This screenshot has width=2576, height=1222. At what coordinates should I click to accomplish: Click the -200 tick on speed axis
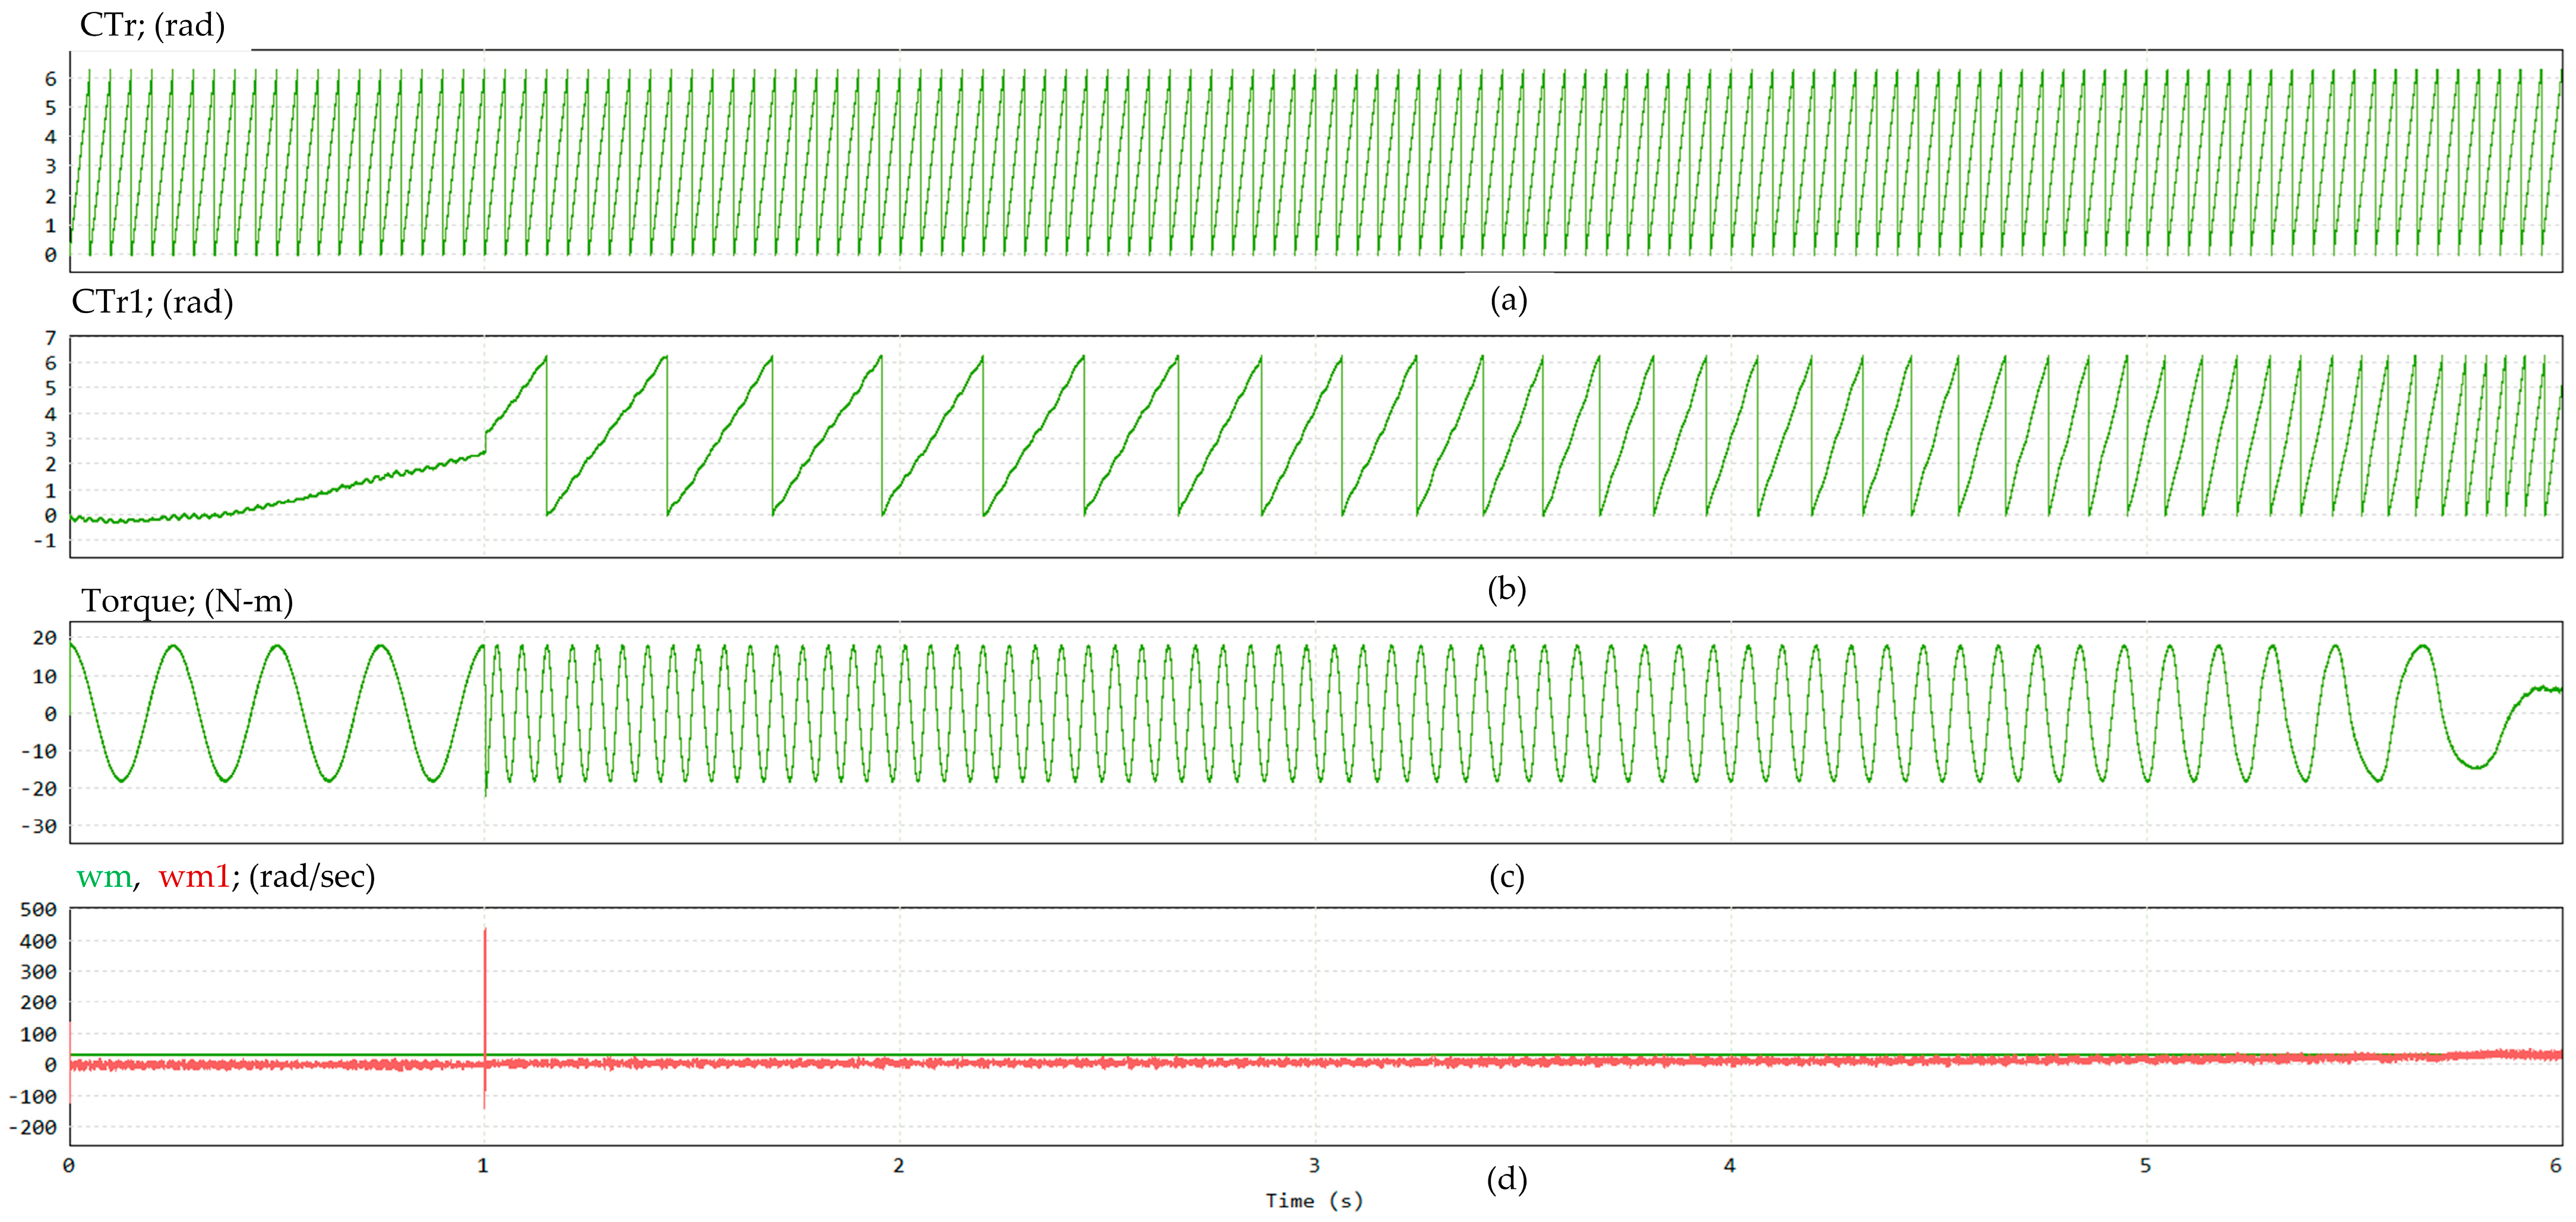point(33,1127)
